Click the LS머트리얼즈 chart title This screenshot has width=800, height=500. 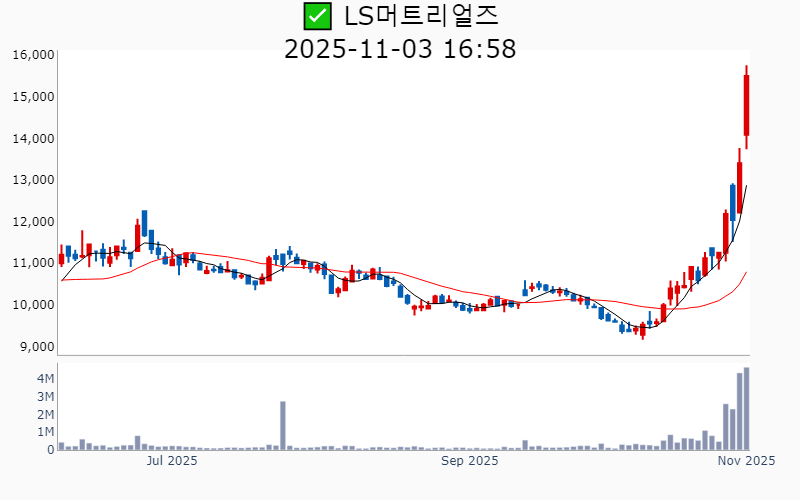click(x=420, y=16)
